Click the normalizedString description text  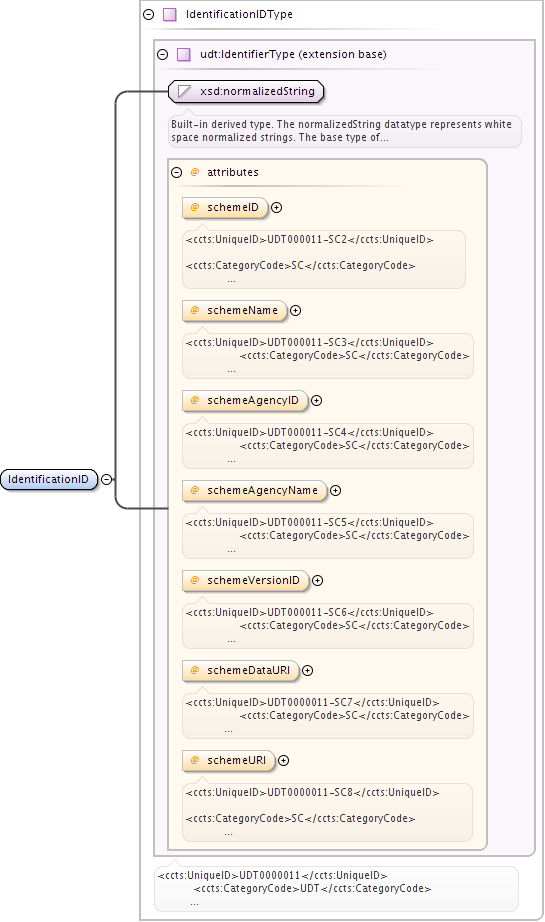pos(341,131)
